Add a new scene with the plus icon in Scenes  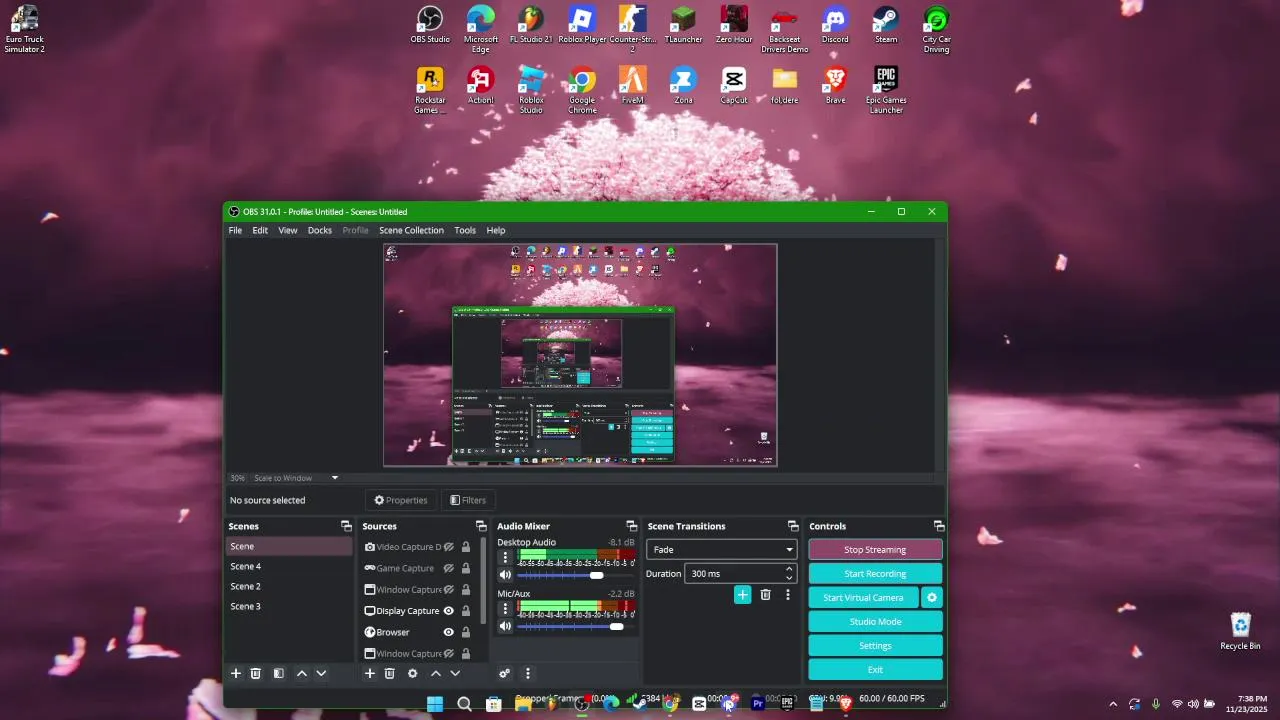pos(236,674)
